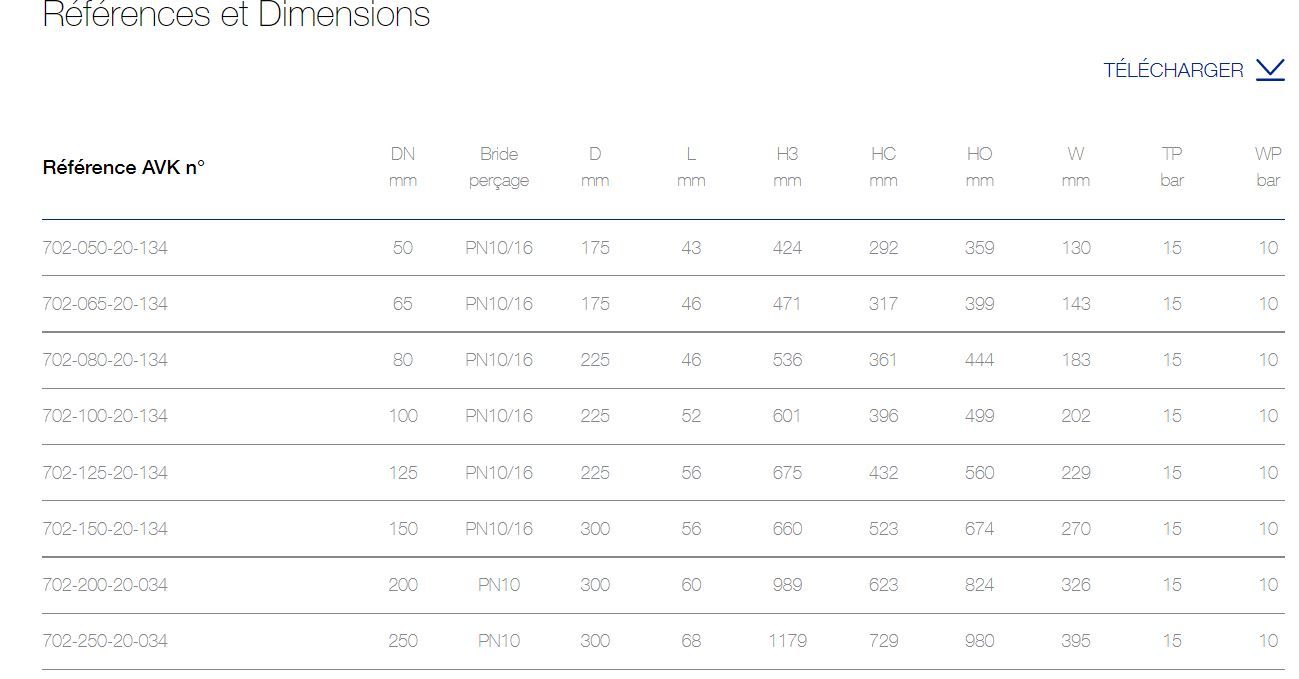The height and width of the screenshot is (679, 1299).
Task: Click the W mm column header
Action: (x=1076, y=167)
